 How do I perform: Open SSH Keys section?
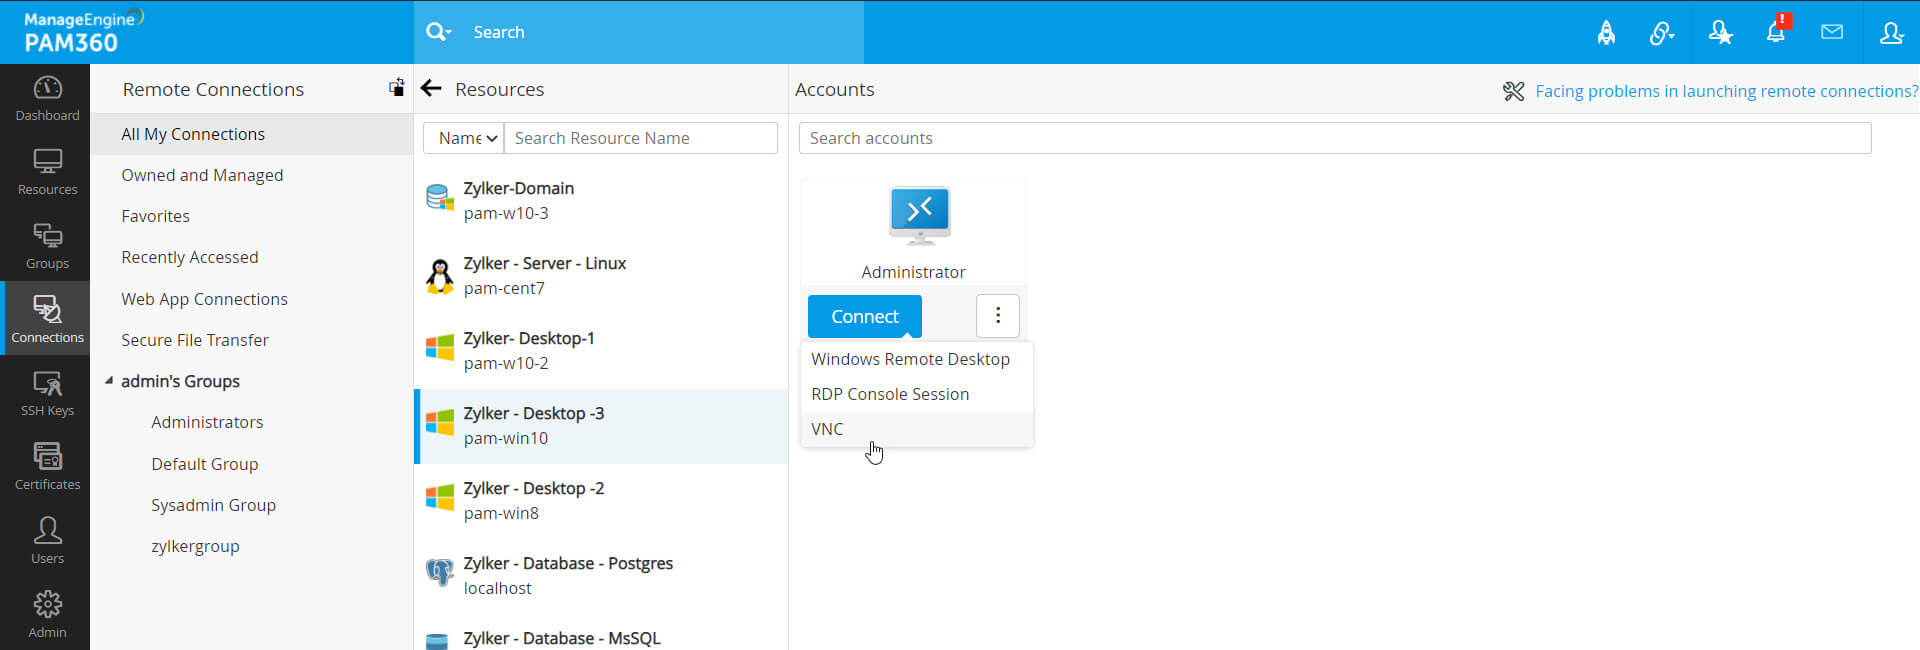click(47, 394)
